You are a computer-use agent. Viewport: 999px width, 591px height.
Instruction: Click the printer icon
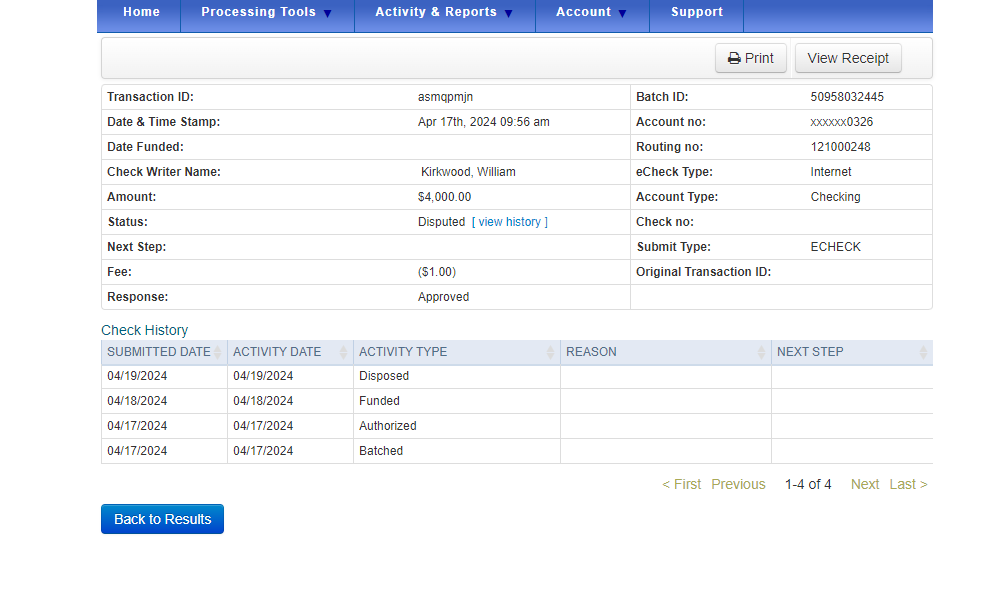[x=734, y=59]
